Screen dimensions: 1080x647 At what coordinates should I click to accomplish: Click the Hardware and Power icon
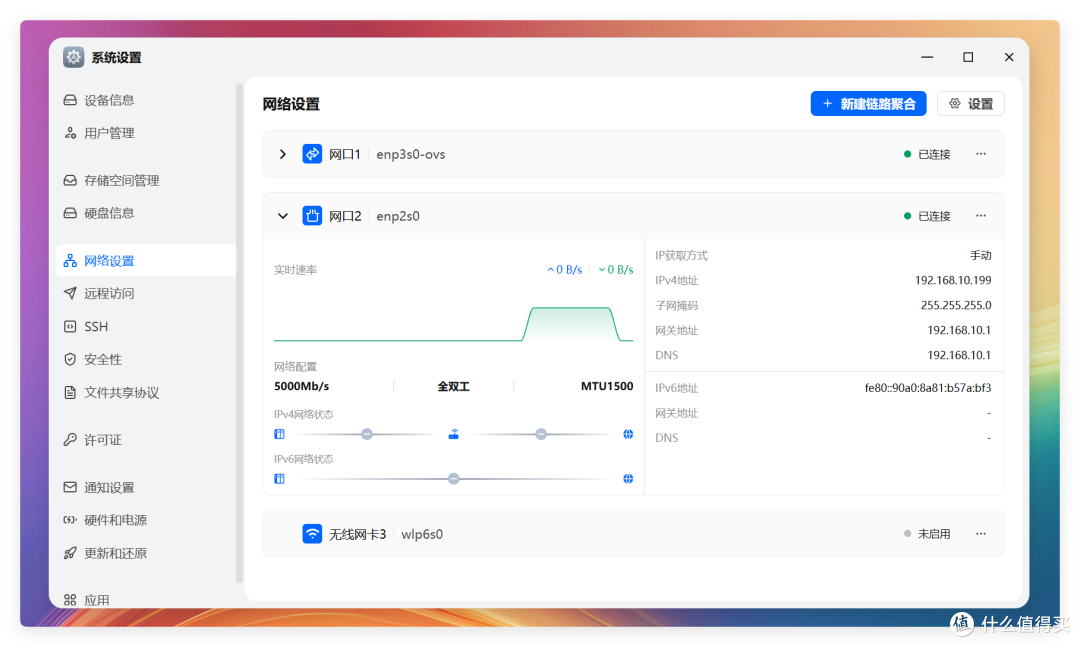click(70, 520)
